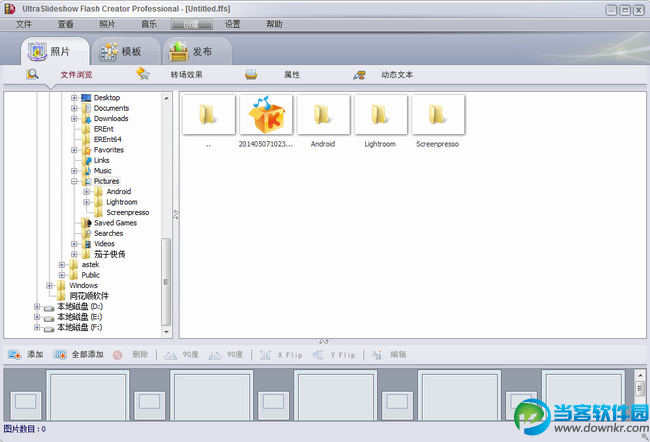Select Links folder in tree
Screen dimensions: 650x442
pyautogui.click(x=102, y=160)
